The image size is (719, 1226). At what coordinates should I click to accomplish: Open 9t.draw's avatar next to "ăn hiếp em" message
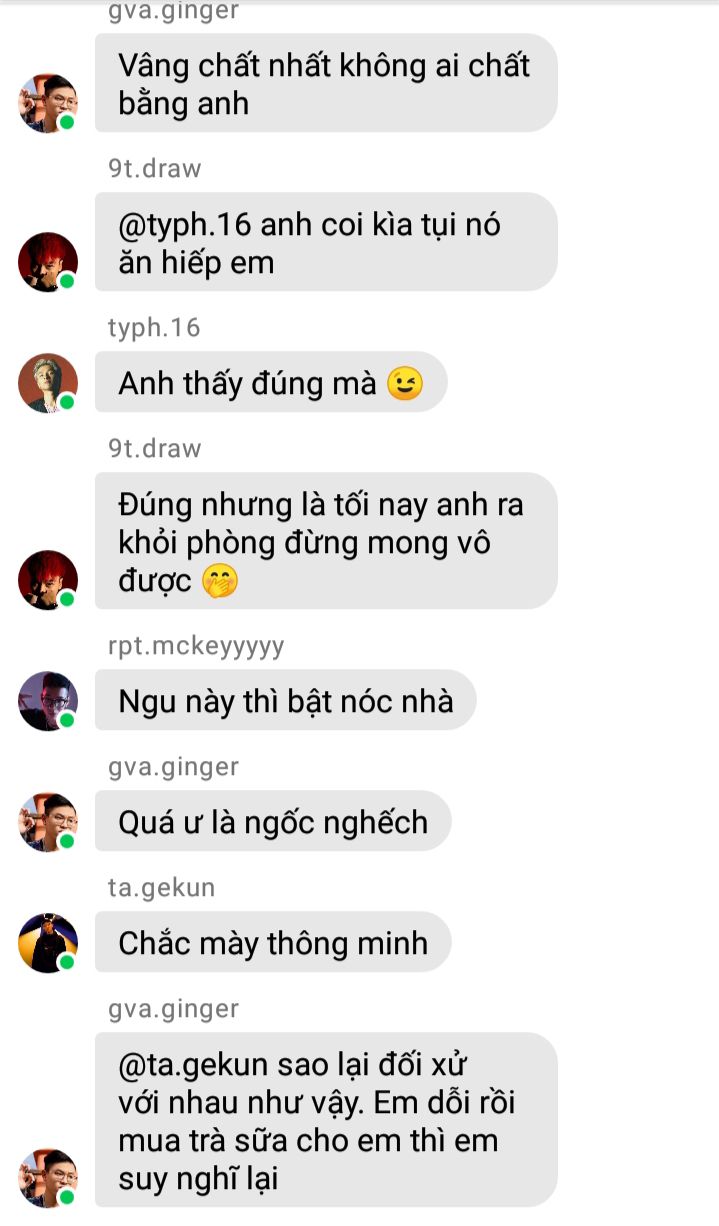point(48,262)
